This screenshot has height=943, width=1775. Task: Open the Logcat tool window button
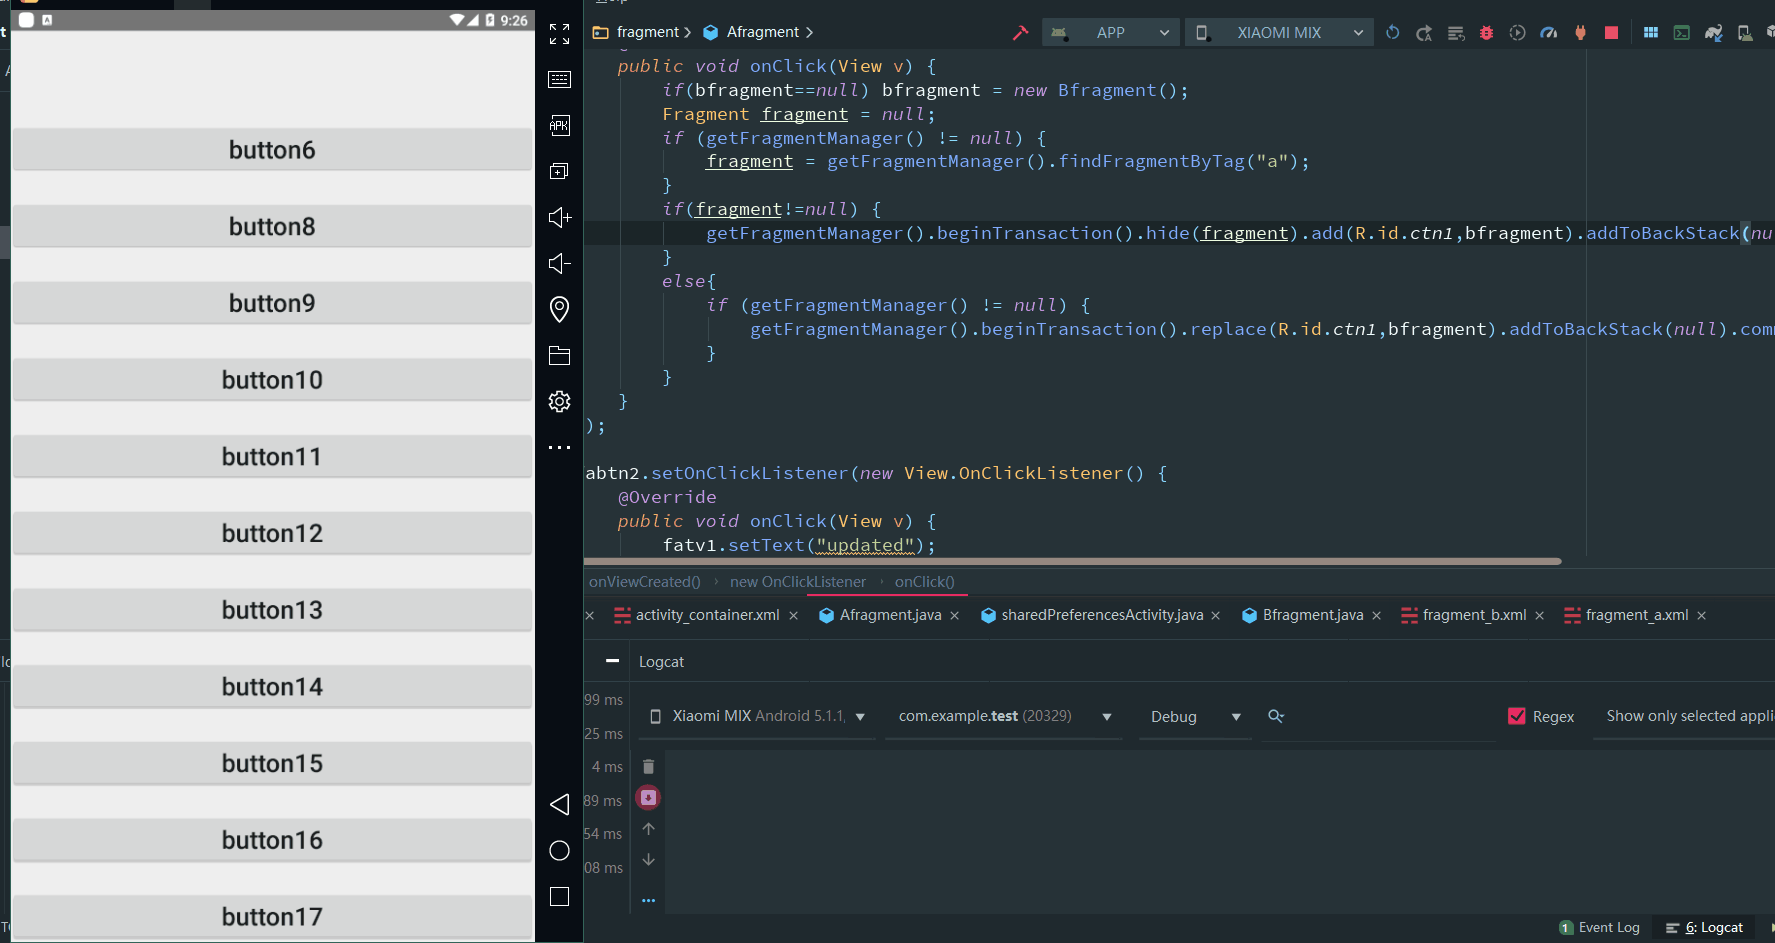(x=1704, y=928)
